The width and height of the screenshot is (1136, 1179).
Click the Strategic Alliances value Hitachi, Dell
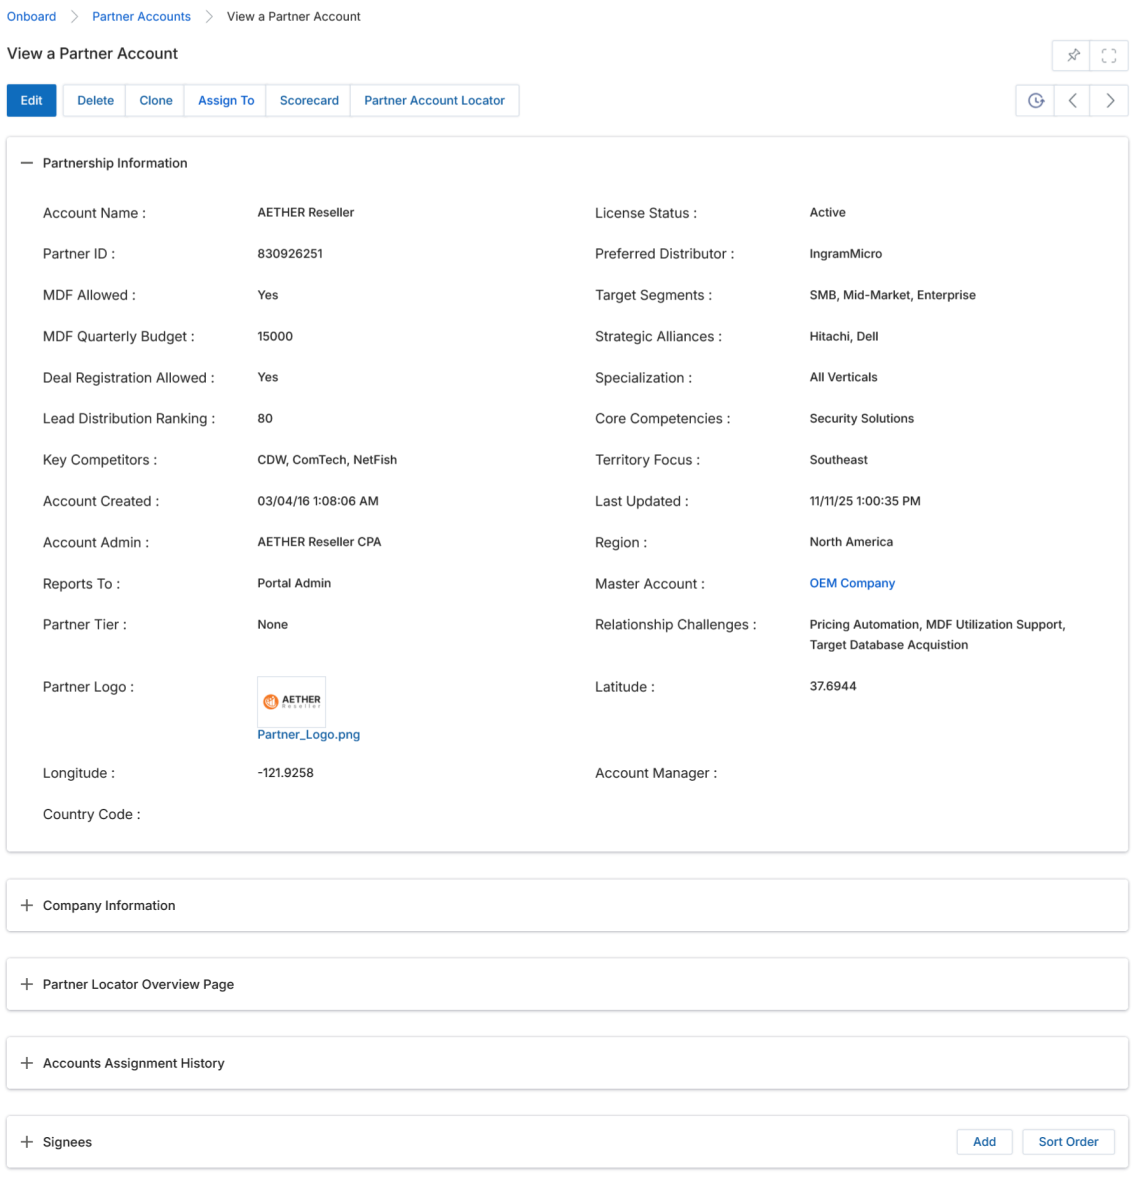pyautogui.click(x=844, y=337)
